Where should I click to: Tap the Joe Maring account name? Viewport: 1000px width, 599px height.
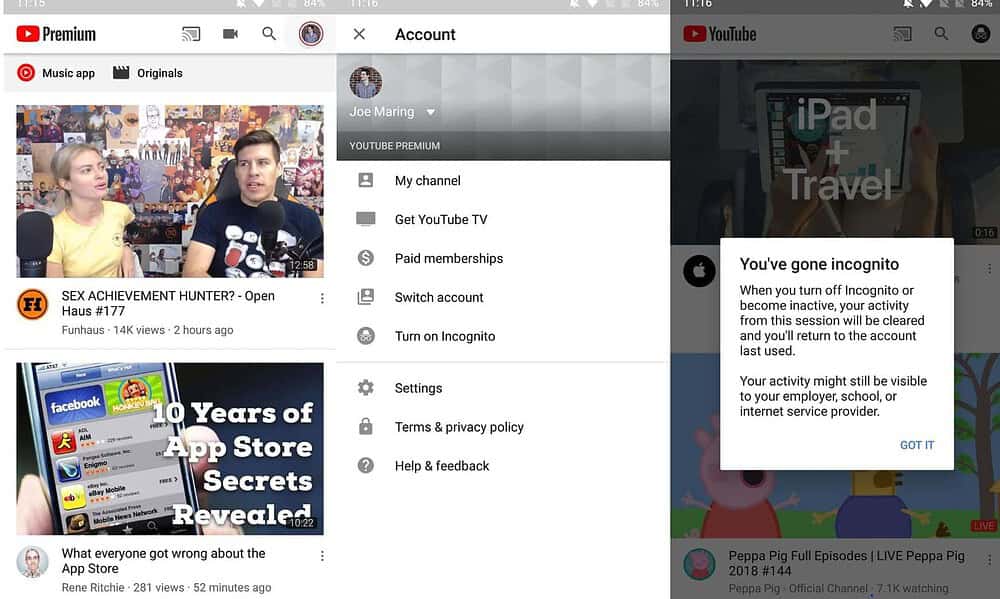(x=381, y=111)
